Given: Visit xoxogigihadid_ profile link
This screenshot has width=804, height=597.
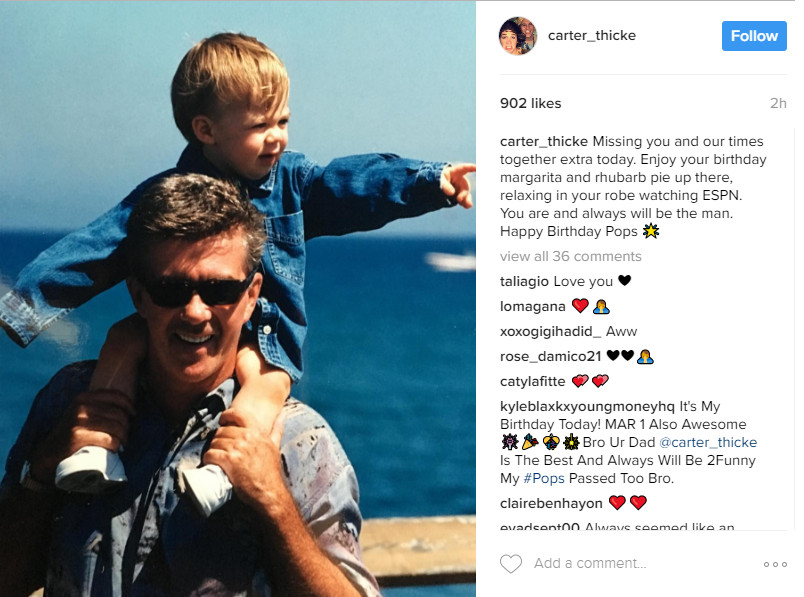Looking at the screenshot, I should coord(550,332).
